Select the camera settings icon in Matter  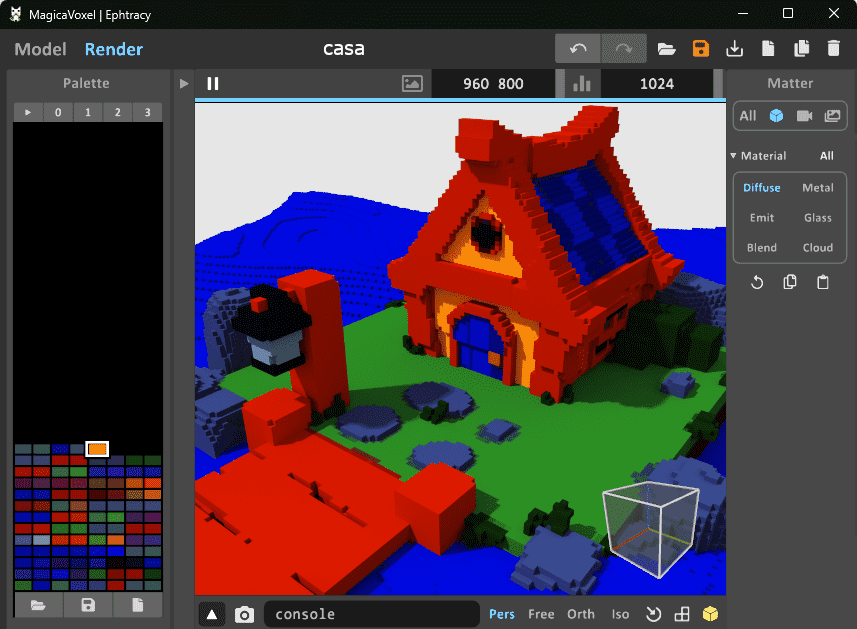point(804,116)
